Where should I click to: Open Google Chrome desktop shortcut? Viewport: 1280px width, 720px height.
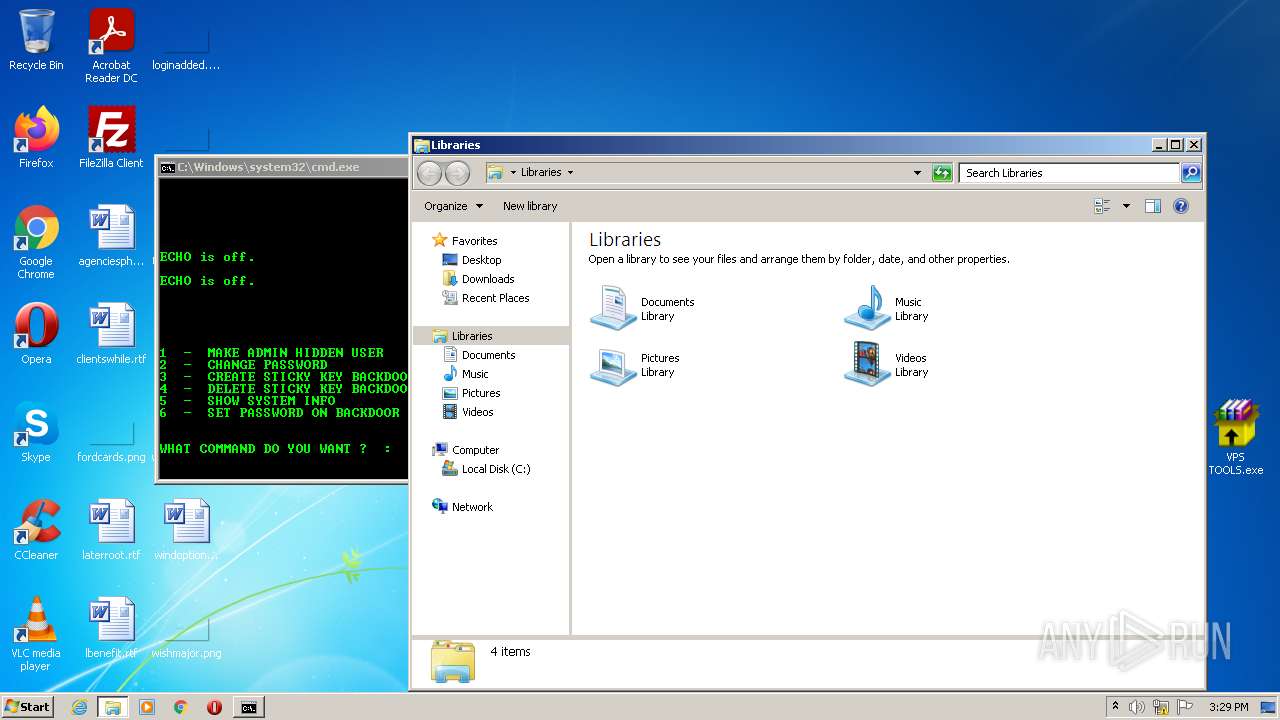point(36,242)
